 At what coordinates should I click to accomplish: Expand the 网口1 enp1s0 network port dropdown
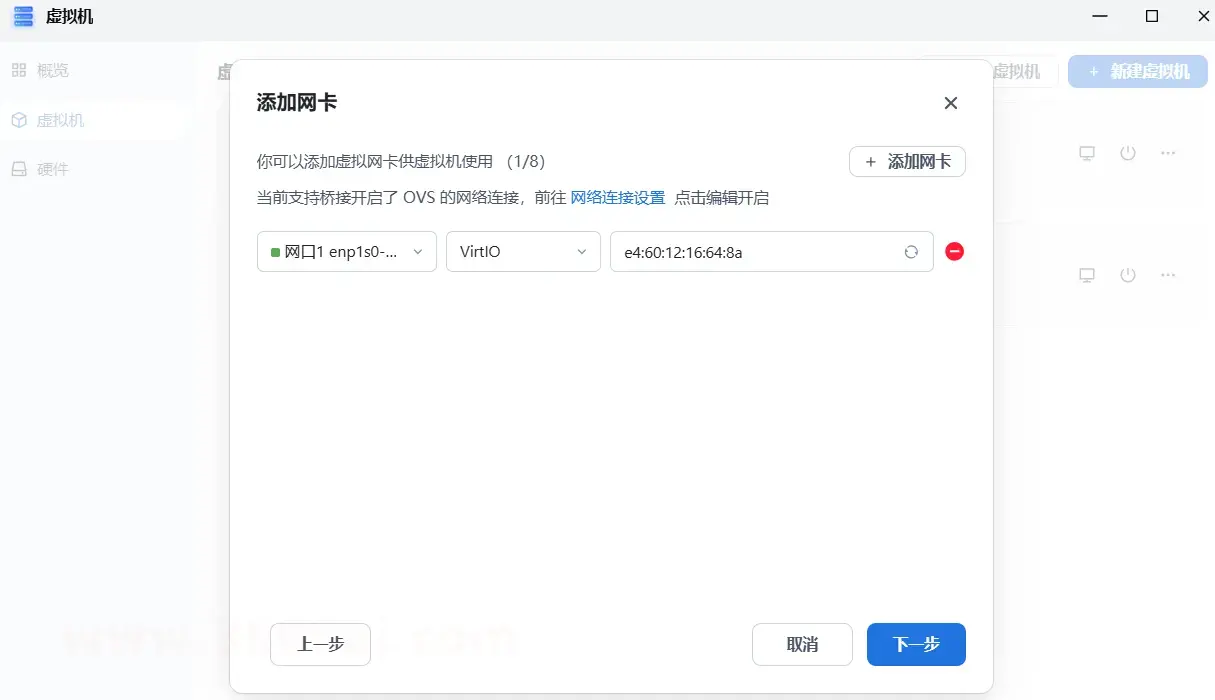point(346,252)
